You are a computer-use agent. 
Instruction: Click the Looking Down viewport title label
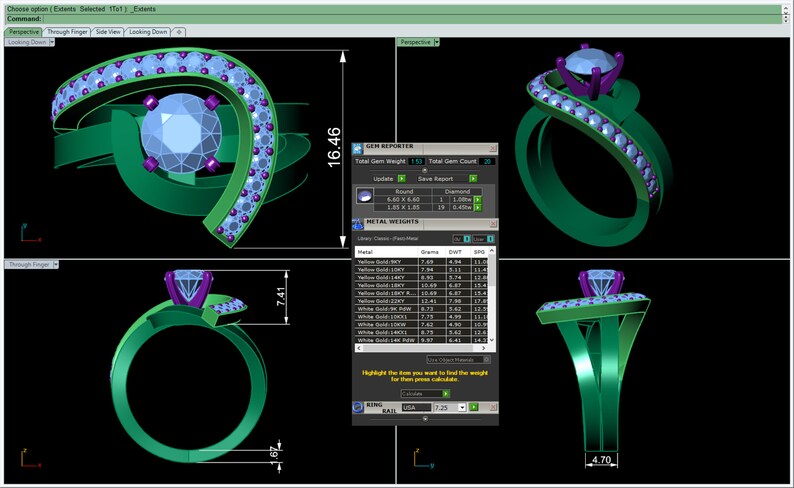click(x=27, y=43)
